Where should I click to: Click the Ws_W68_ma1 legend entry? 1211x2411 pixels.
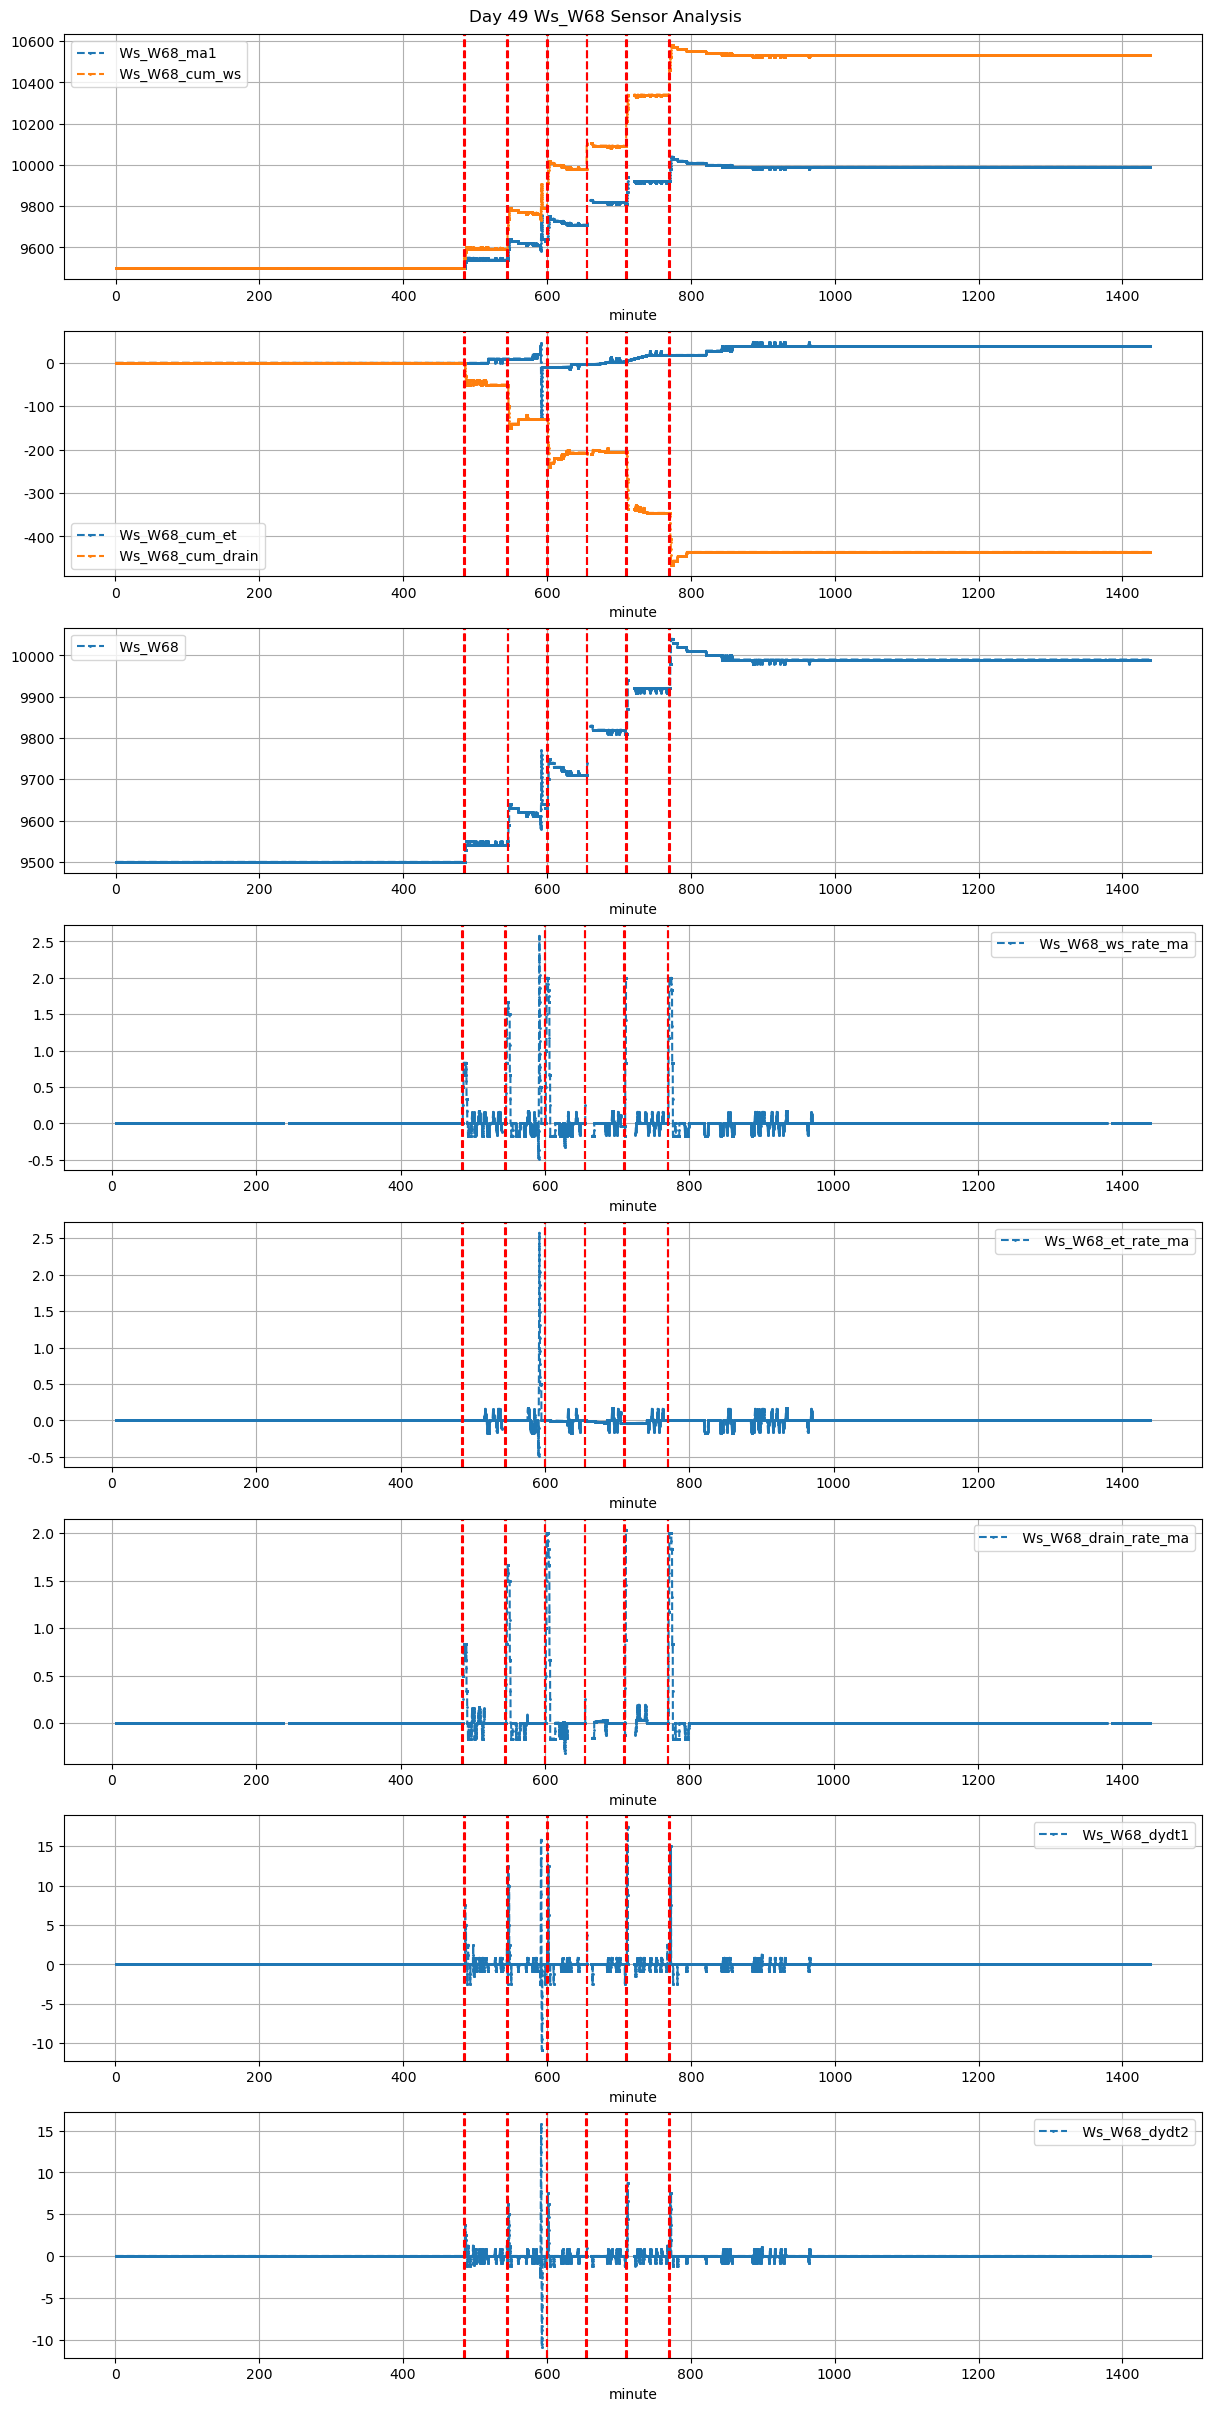coord(167,53)
